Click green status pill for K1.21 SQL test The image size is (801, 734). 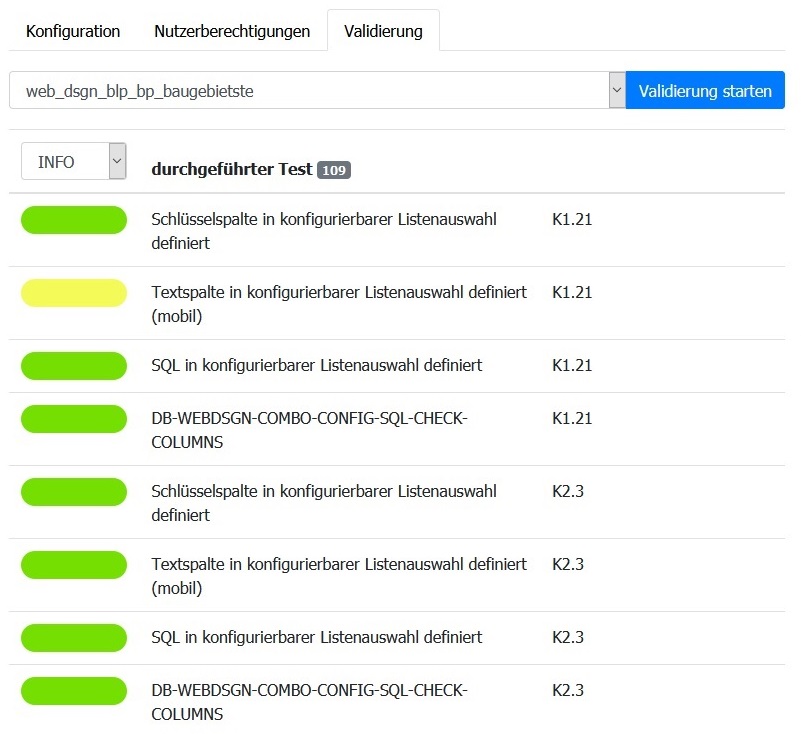74,365
